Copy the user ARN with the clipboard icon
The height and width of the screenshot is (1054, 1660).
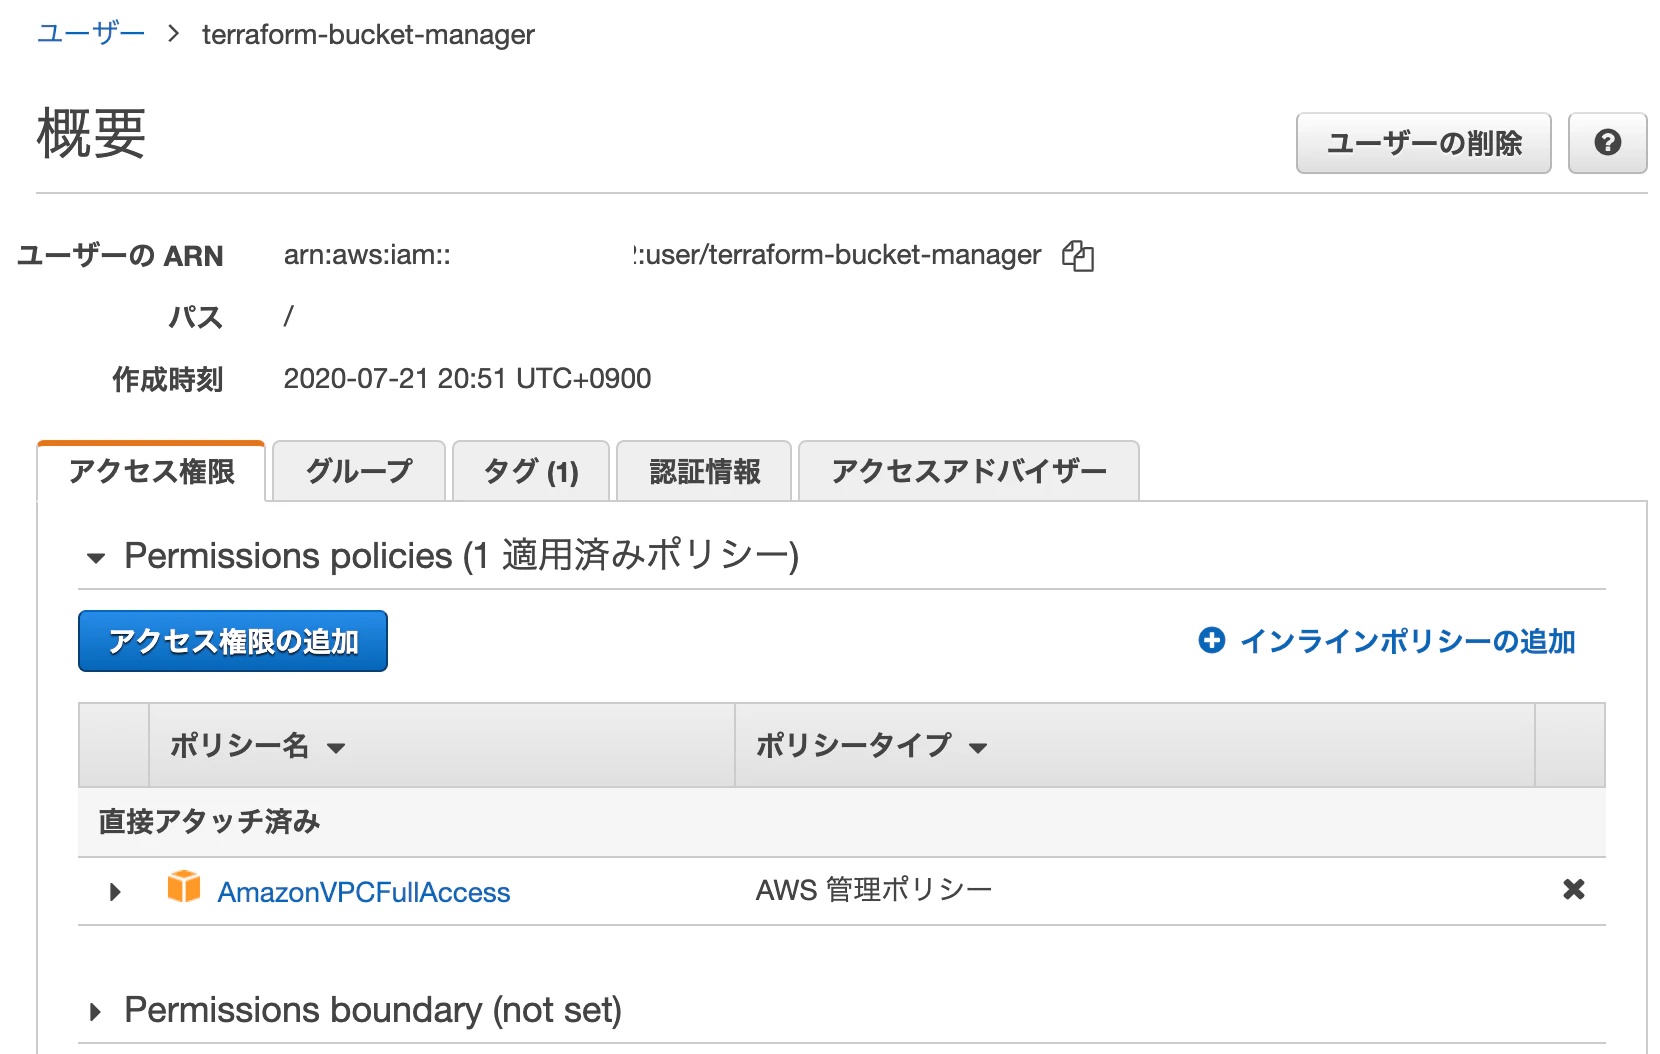tap(1078, 256)
